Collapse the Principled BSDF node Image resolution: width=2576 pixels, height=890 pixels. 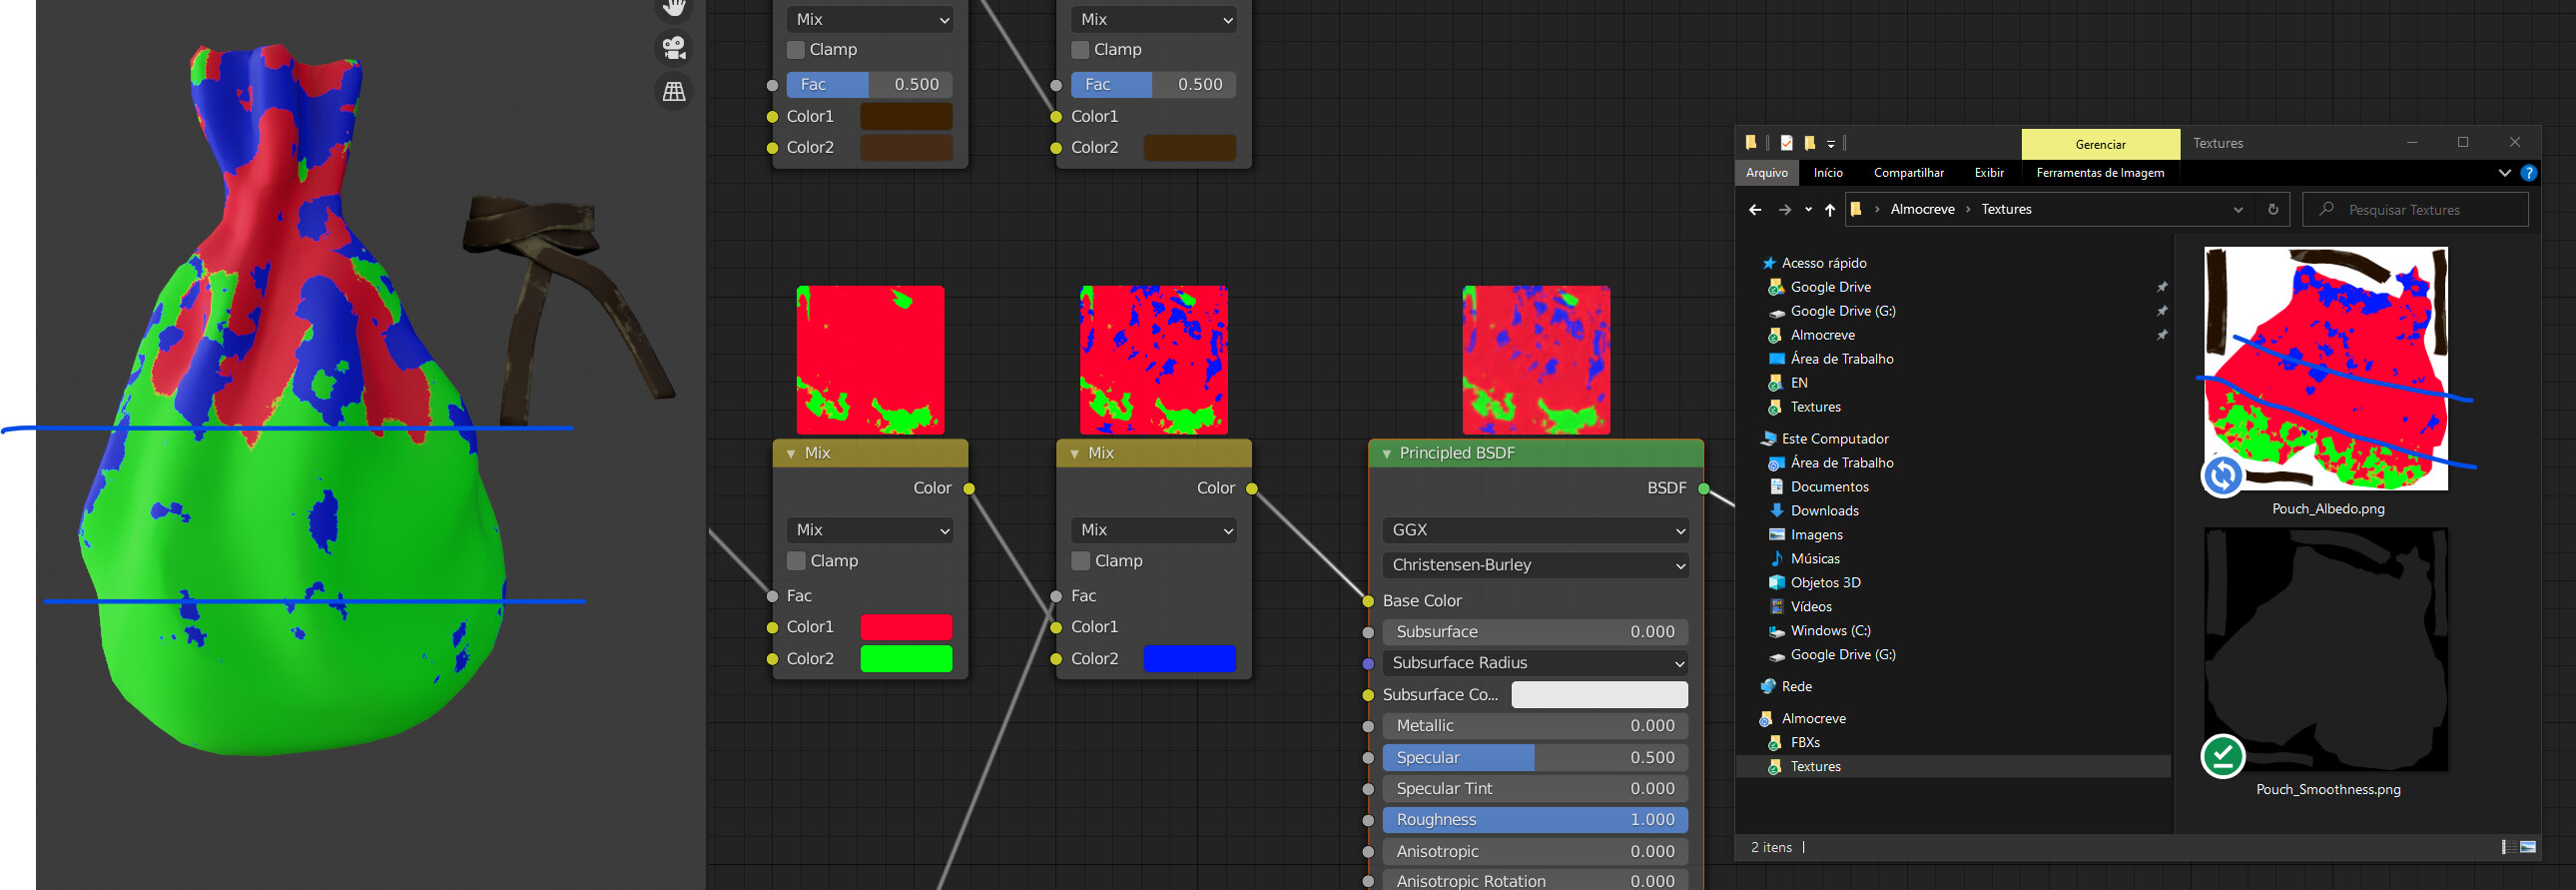coord(1387,454)
